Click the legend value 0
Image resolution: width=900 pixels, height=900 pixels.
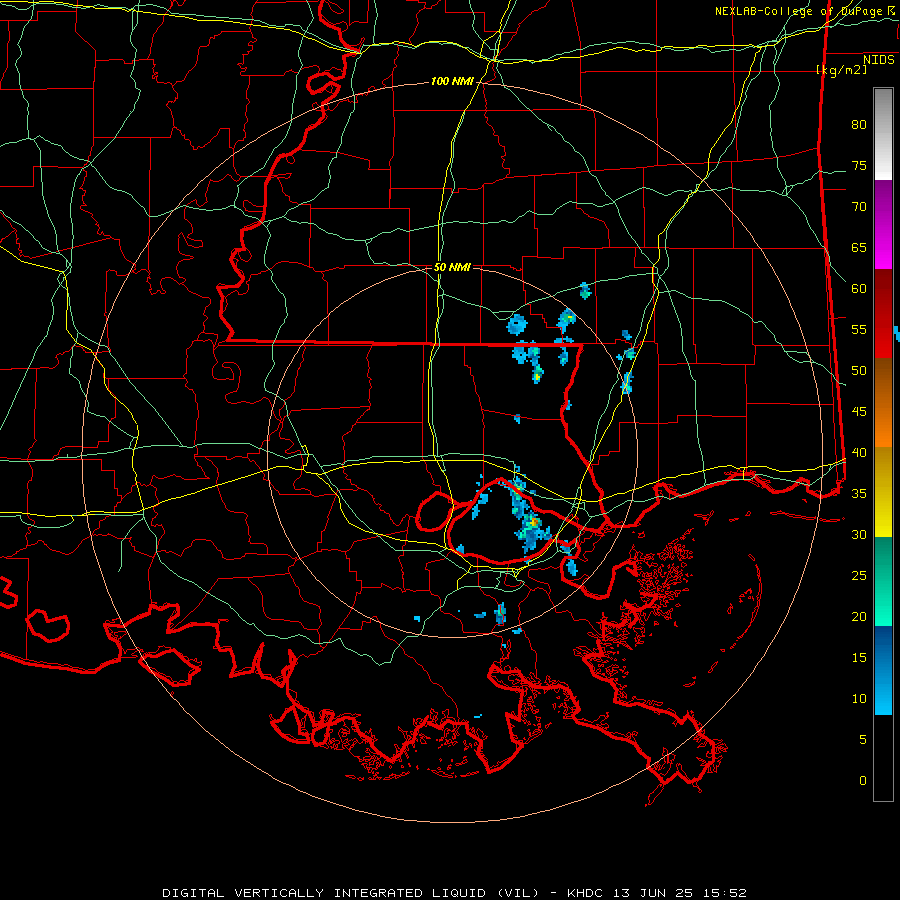point(863,781)
